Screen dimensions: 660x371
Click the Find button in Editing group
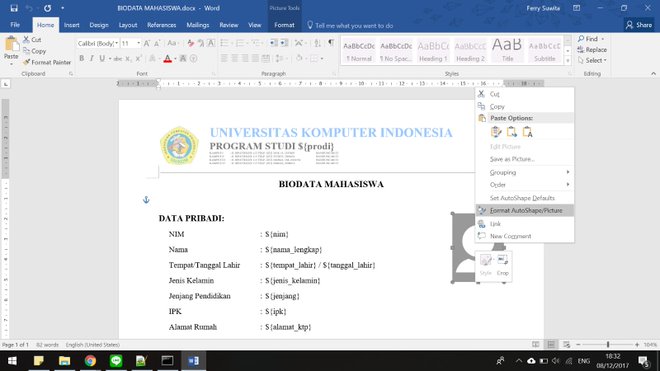(x=591, y=39)
